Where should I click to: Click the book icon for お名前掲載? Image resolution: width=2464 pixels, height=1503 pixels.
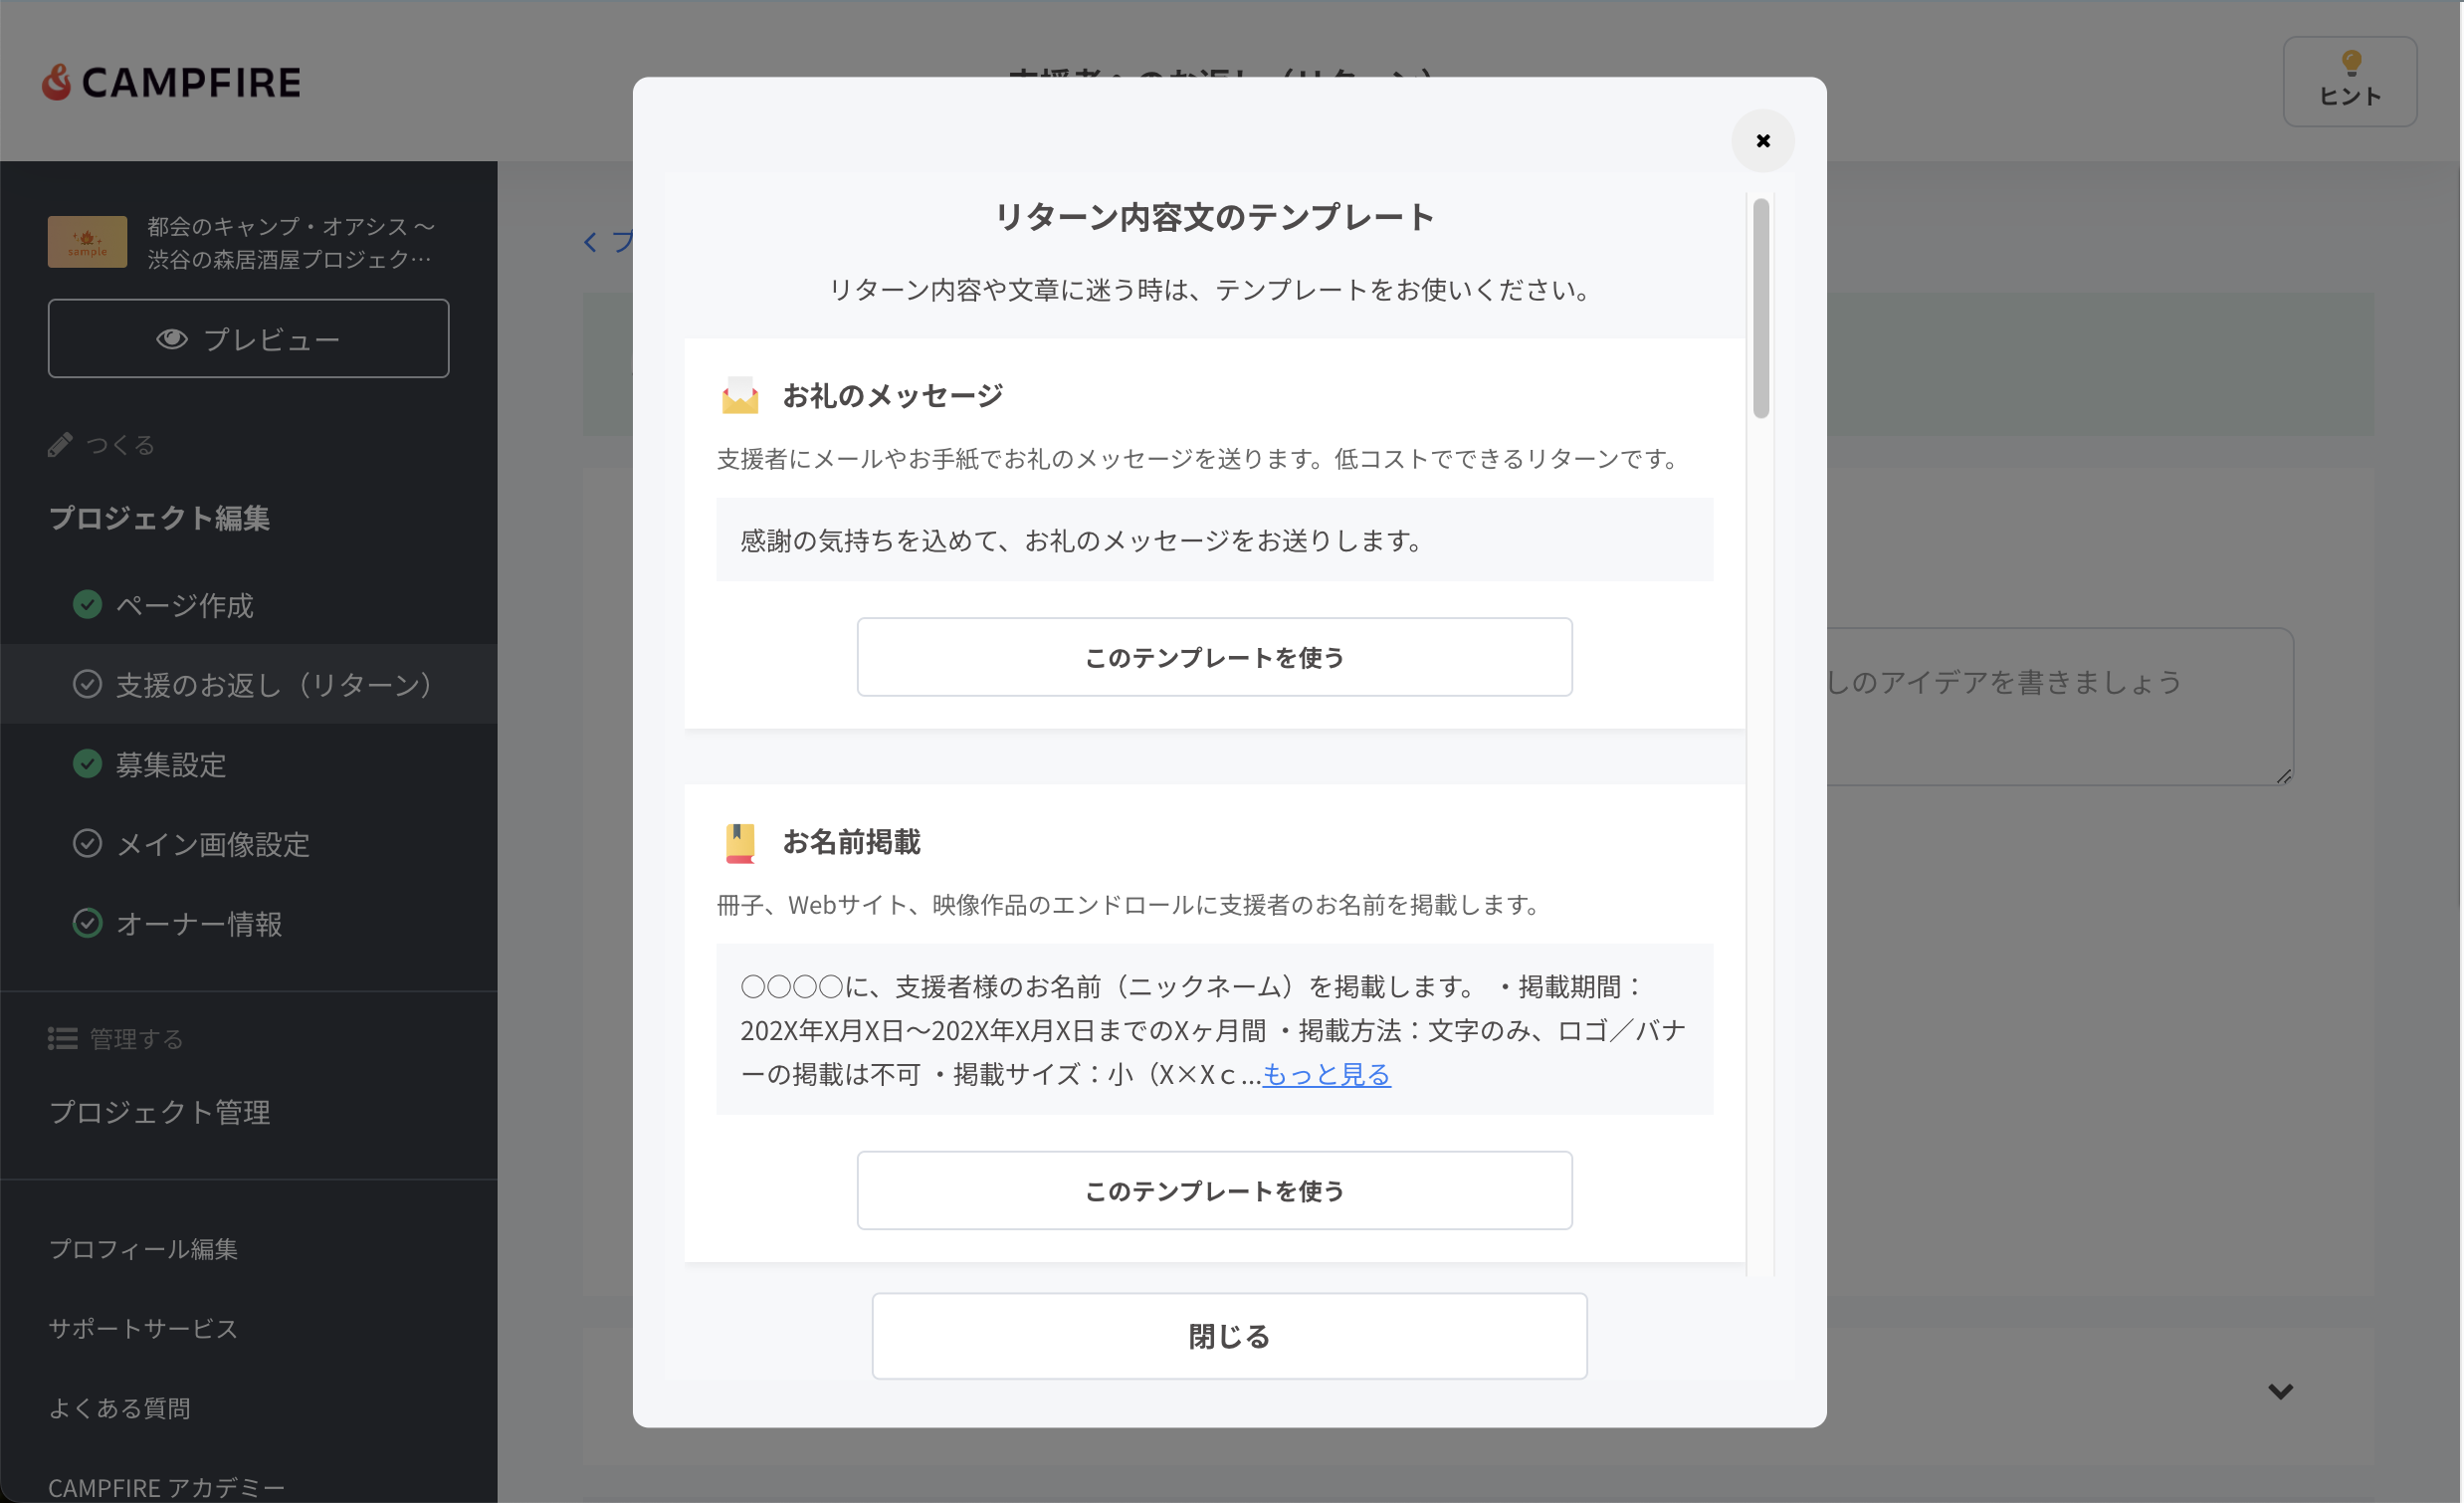[741, 842]
